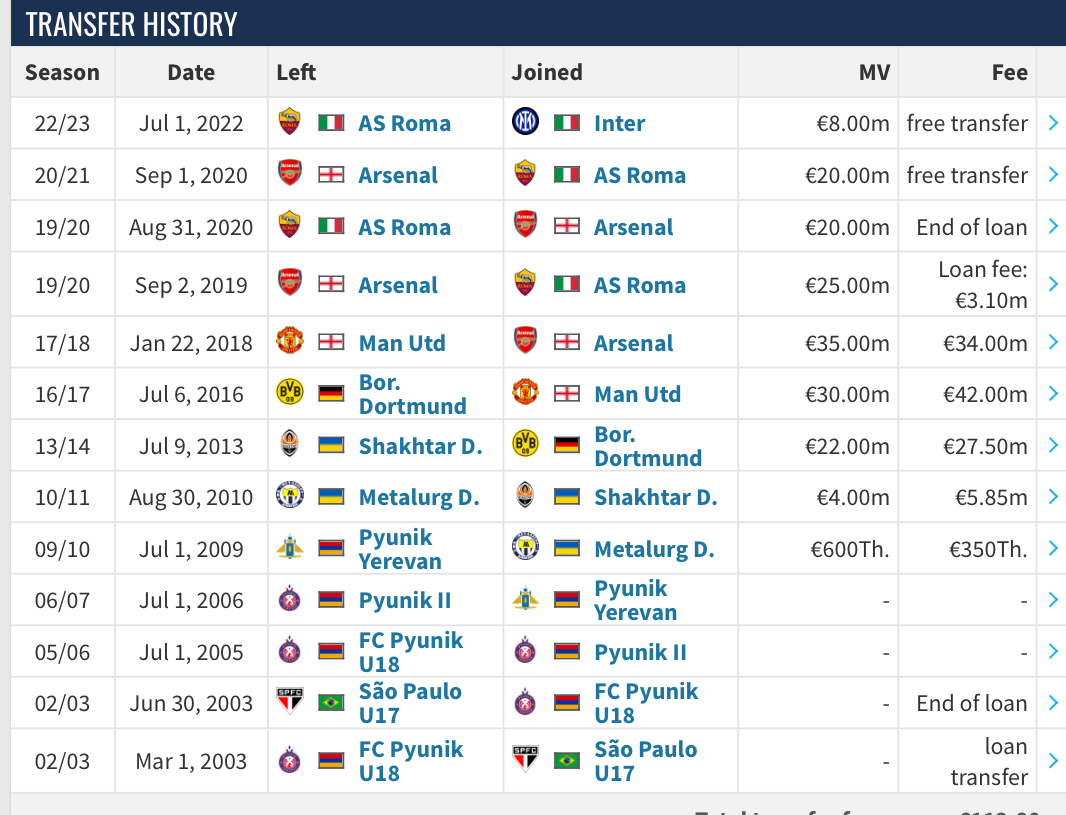Click the São Paulo crest in Joined column

point(525,759)
